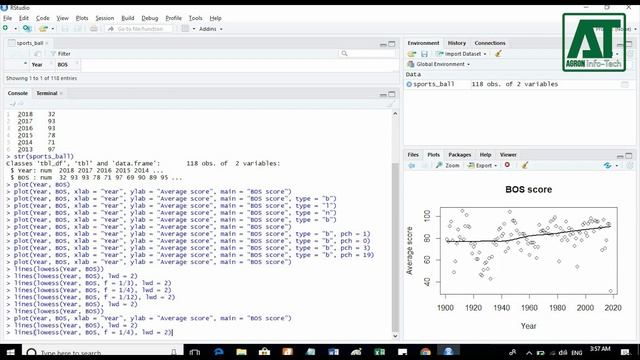Click the refresh plot icon
This screenshot has height=360, width=640.
(608, 165)
